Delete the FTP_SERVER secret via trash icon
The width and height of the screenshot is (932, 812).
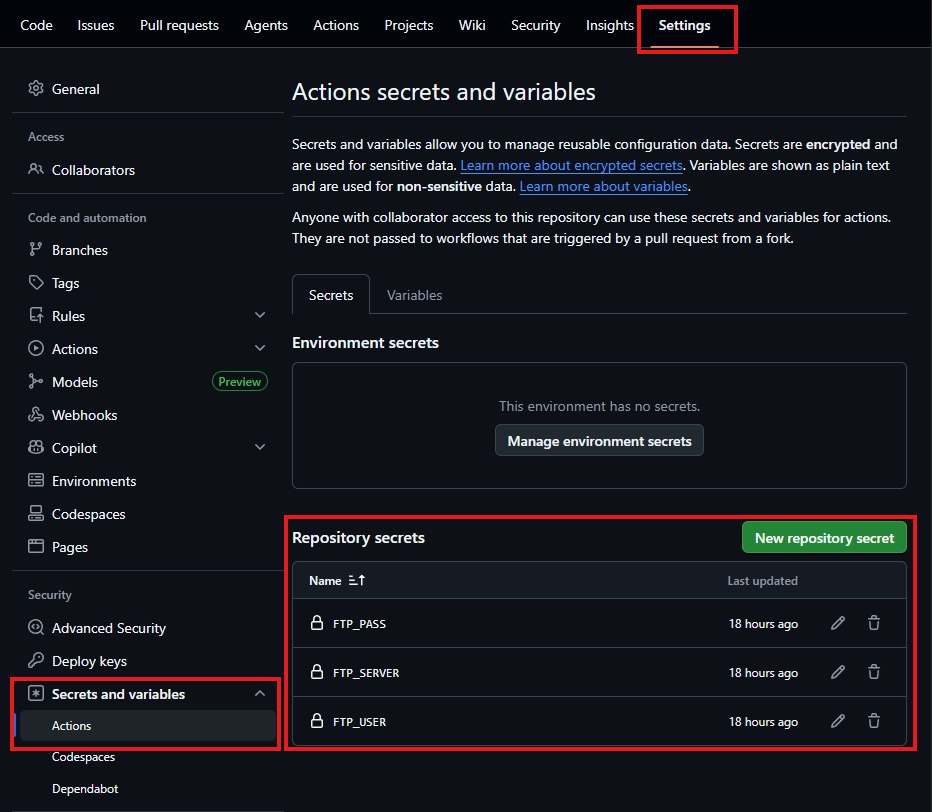[874, 672]
